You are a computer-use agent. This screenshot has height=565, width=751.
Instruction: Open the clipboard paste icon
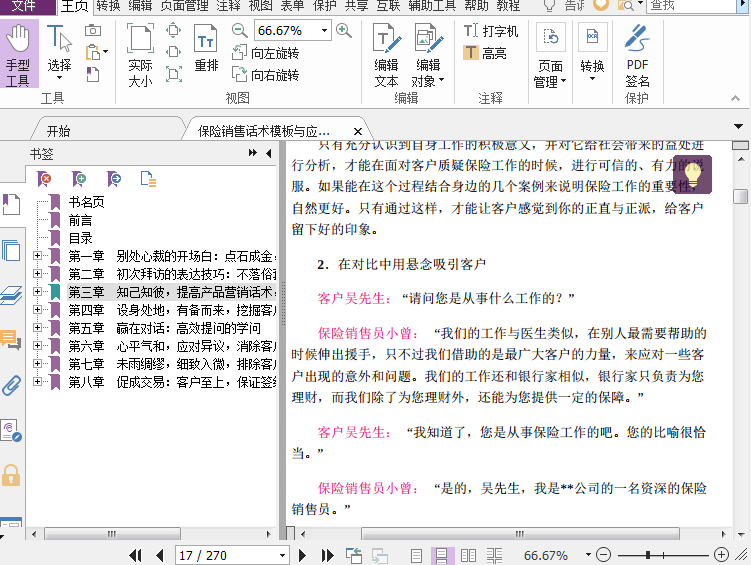[96, 52]
